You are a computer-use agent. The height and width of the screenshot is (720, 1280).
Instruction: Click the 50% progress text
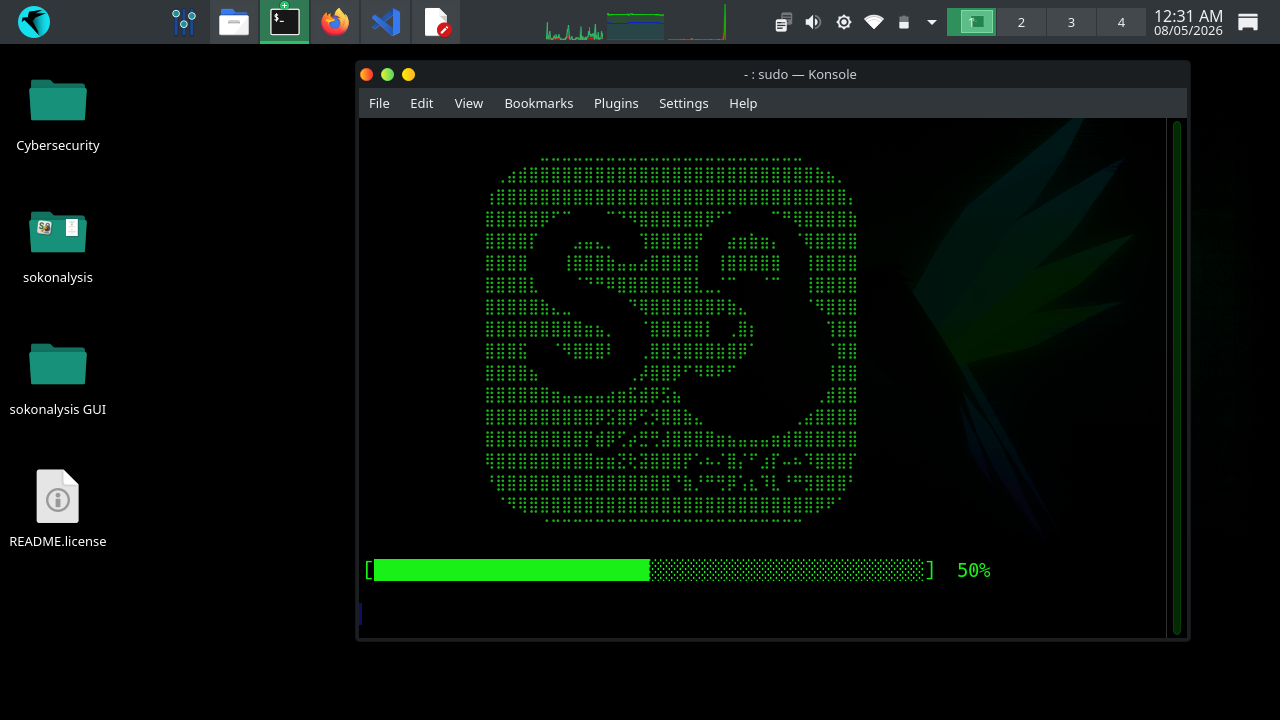tap(973, 570)
